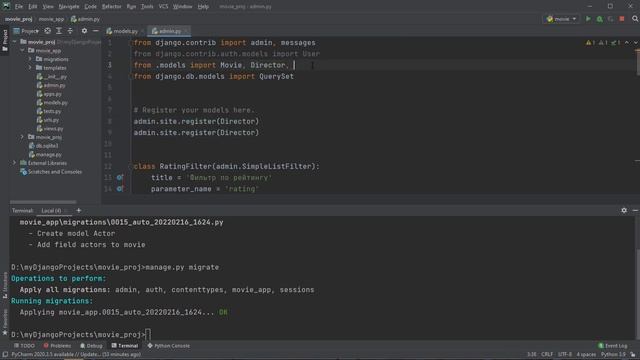Screen dimensions: 640x360
Task: Click the 4 spaces indent setting
Action: 586,354
